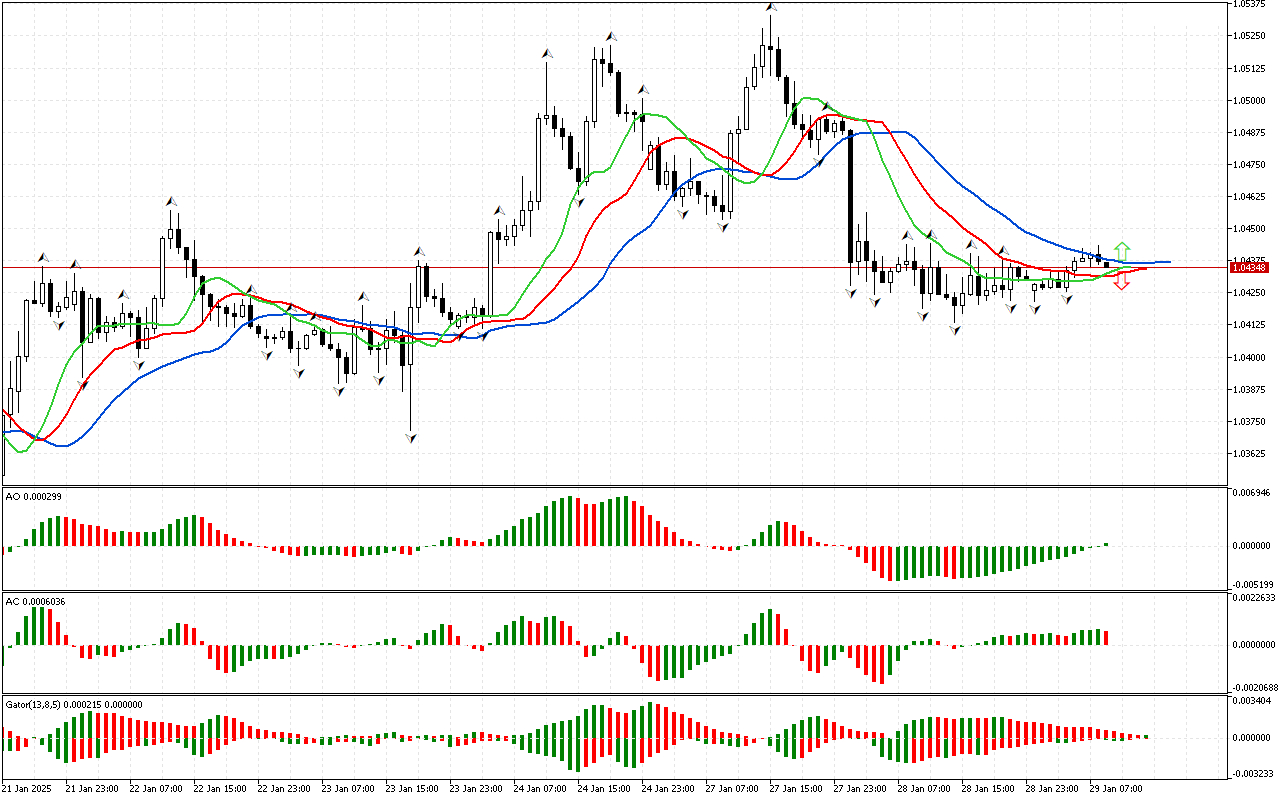Click the 29 Jan 07:00 time label

point(1116,789)
